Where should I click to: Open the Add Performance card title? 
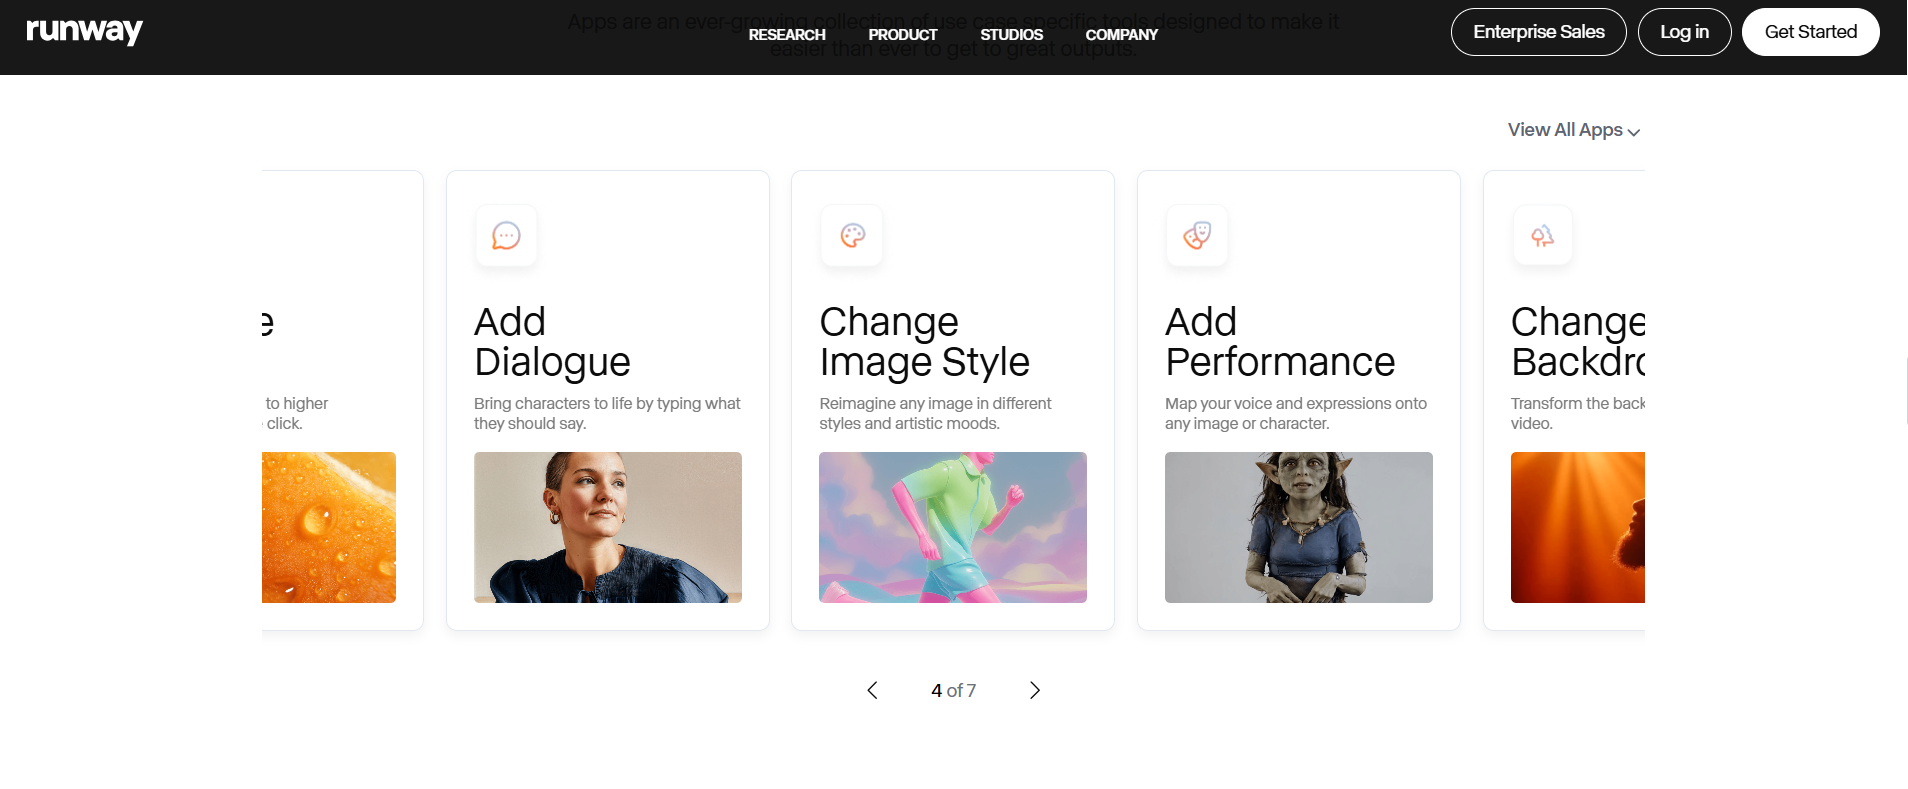coord(1280,342)
